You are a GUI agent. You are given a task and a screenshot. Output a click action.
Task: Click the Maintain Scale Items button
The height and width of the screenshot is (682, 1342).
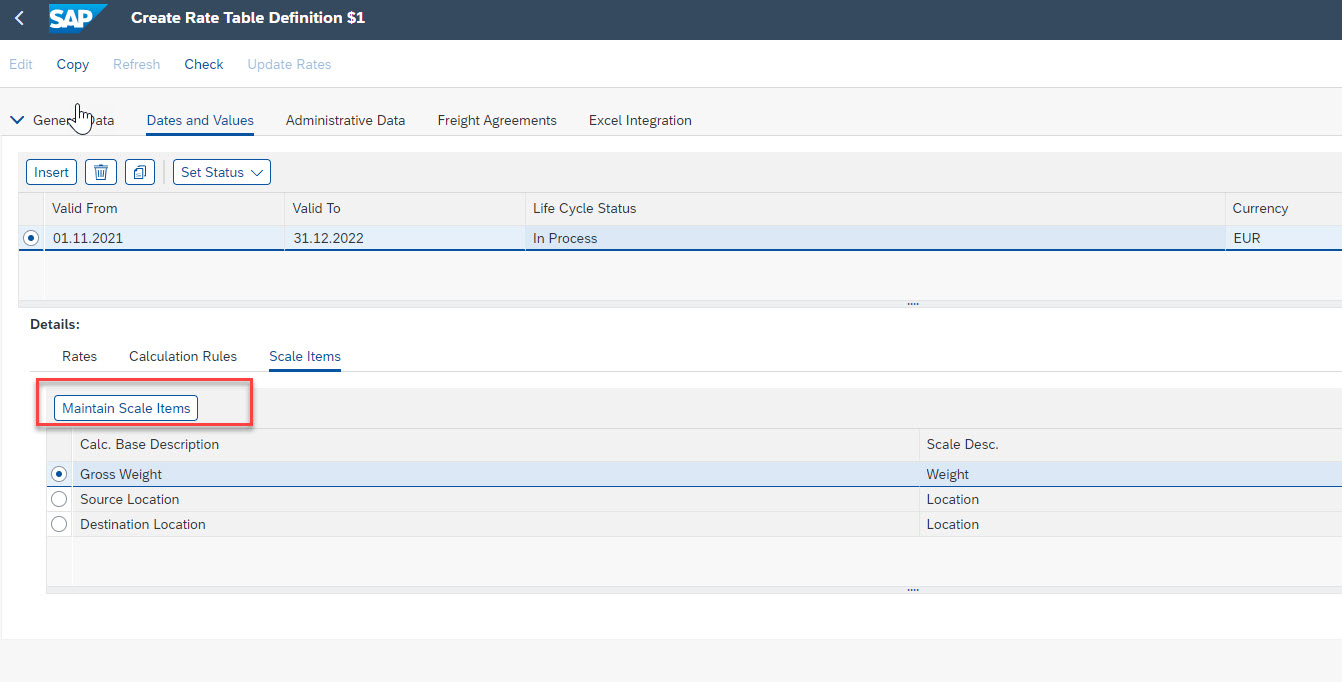(x=126, y=408)
